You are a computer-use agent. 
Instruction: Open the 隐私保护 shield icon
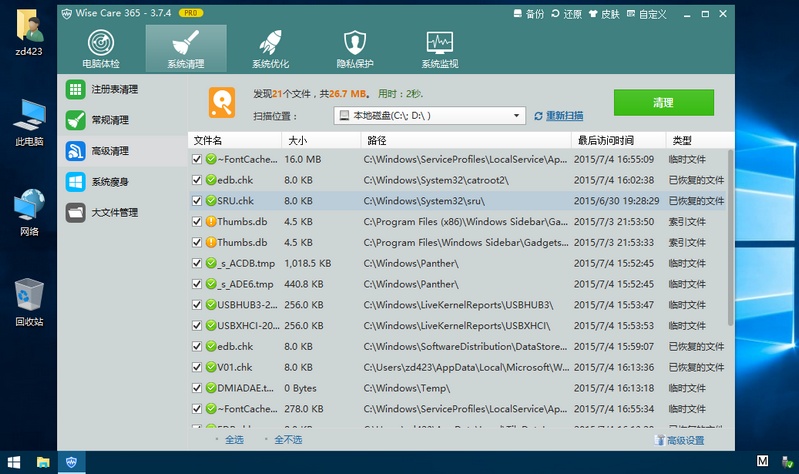[354, 43]
